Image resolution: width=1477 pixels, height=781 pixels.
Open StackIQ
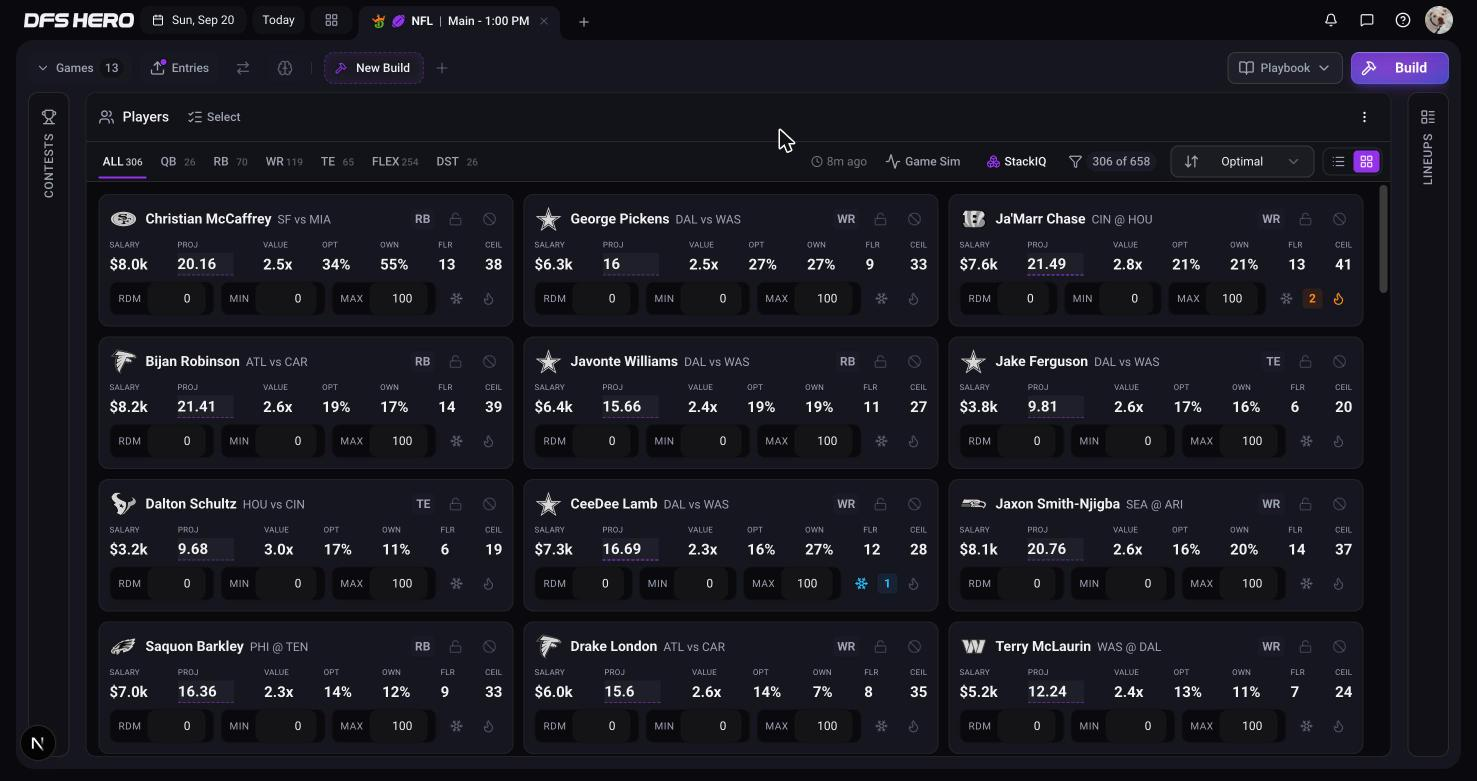[1016, 162]
